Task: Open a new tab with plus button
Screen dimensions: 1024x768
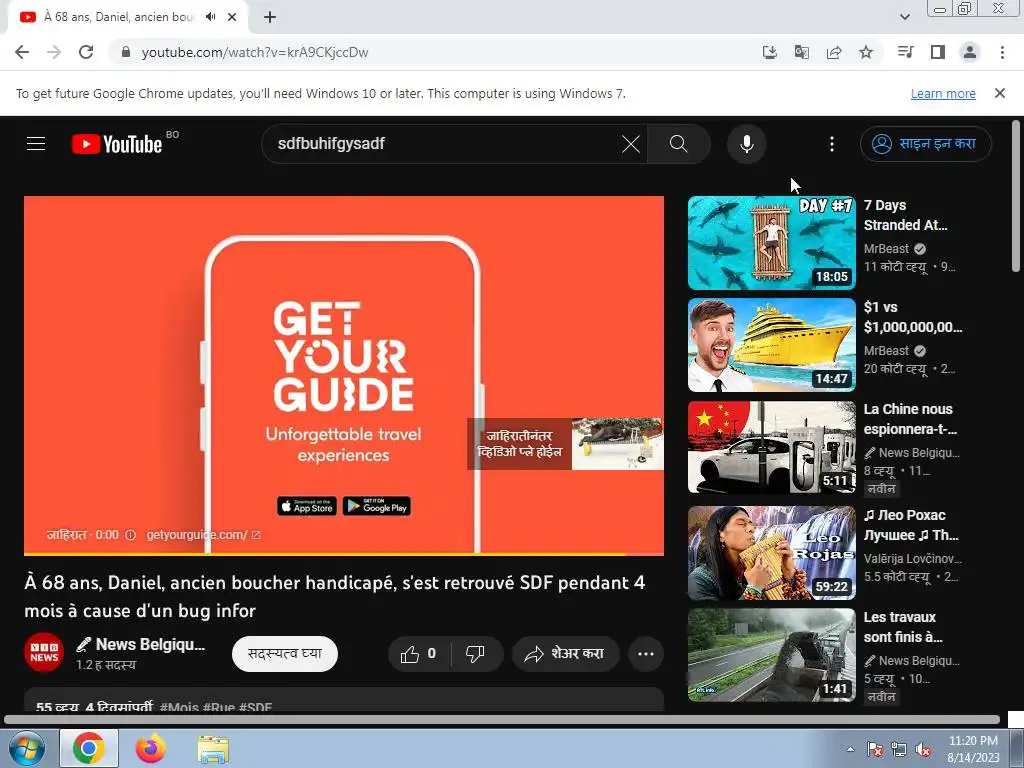Action: 270,17
